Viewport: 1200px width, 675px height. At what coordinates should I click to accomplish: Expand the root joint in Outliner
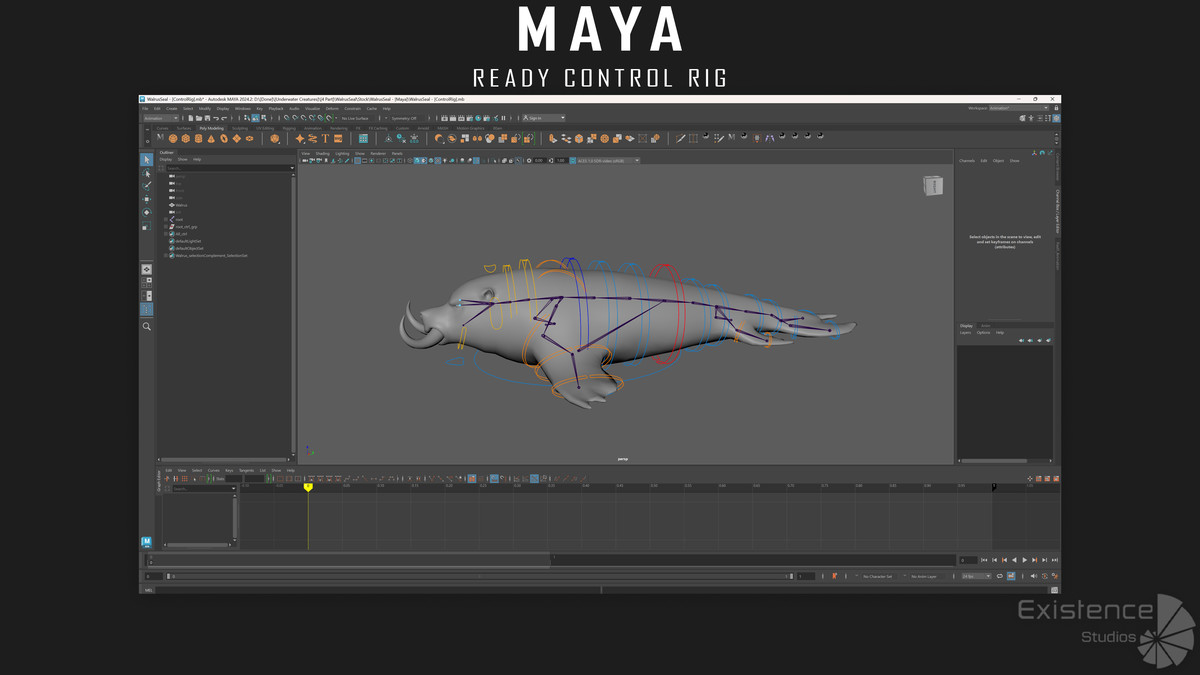coord(166,220)
